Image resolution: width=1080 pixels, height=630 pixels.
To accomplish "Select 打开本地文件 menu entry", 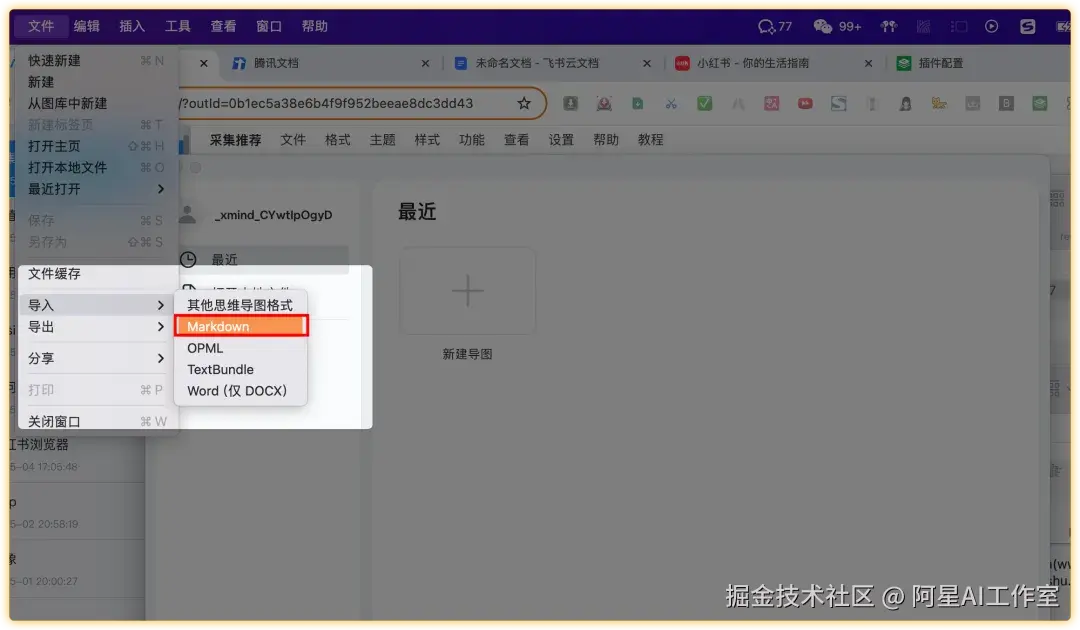I will [96, 167].
